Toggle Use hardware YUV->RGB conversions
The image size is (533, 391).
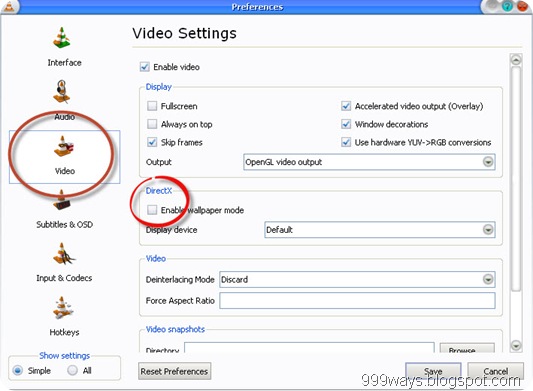(346, 142)
